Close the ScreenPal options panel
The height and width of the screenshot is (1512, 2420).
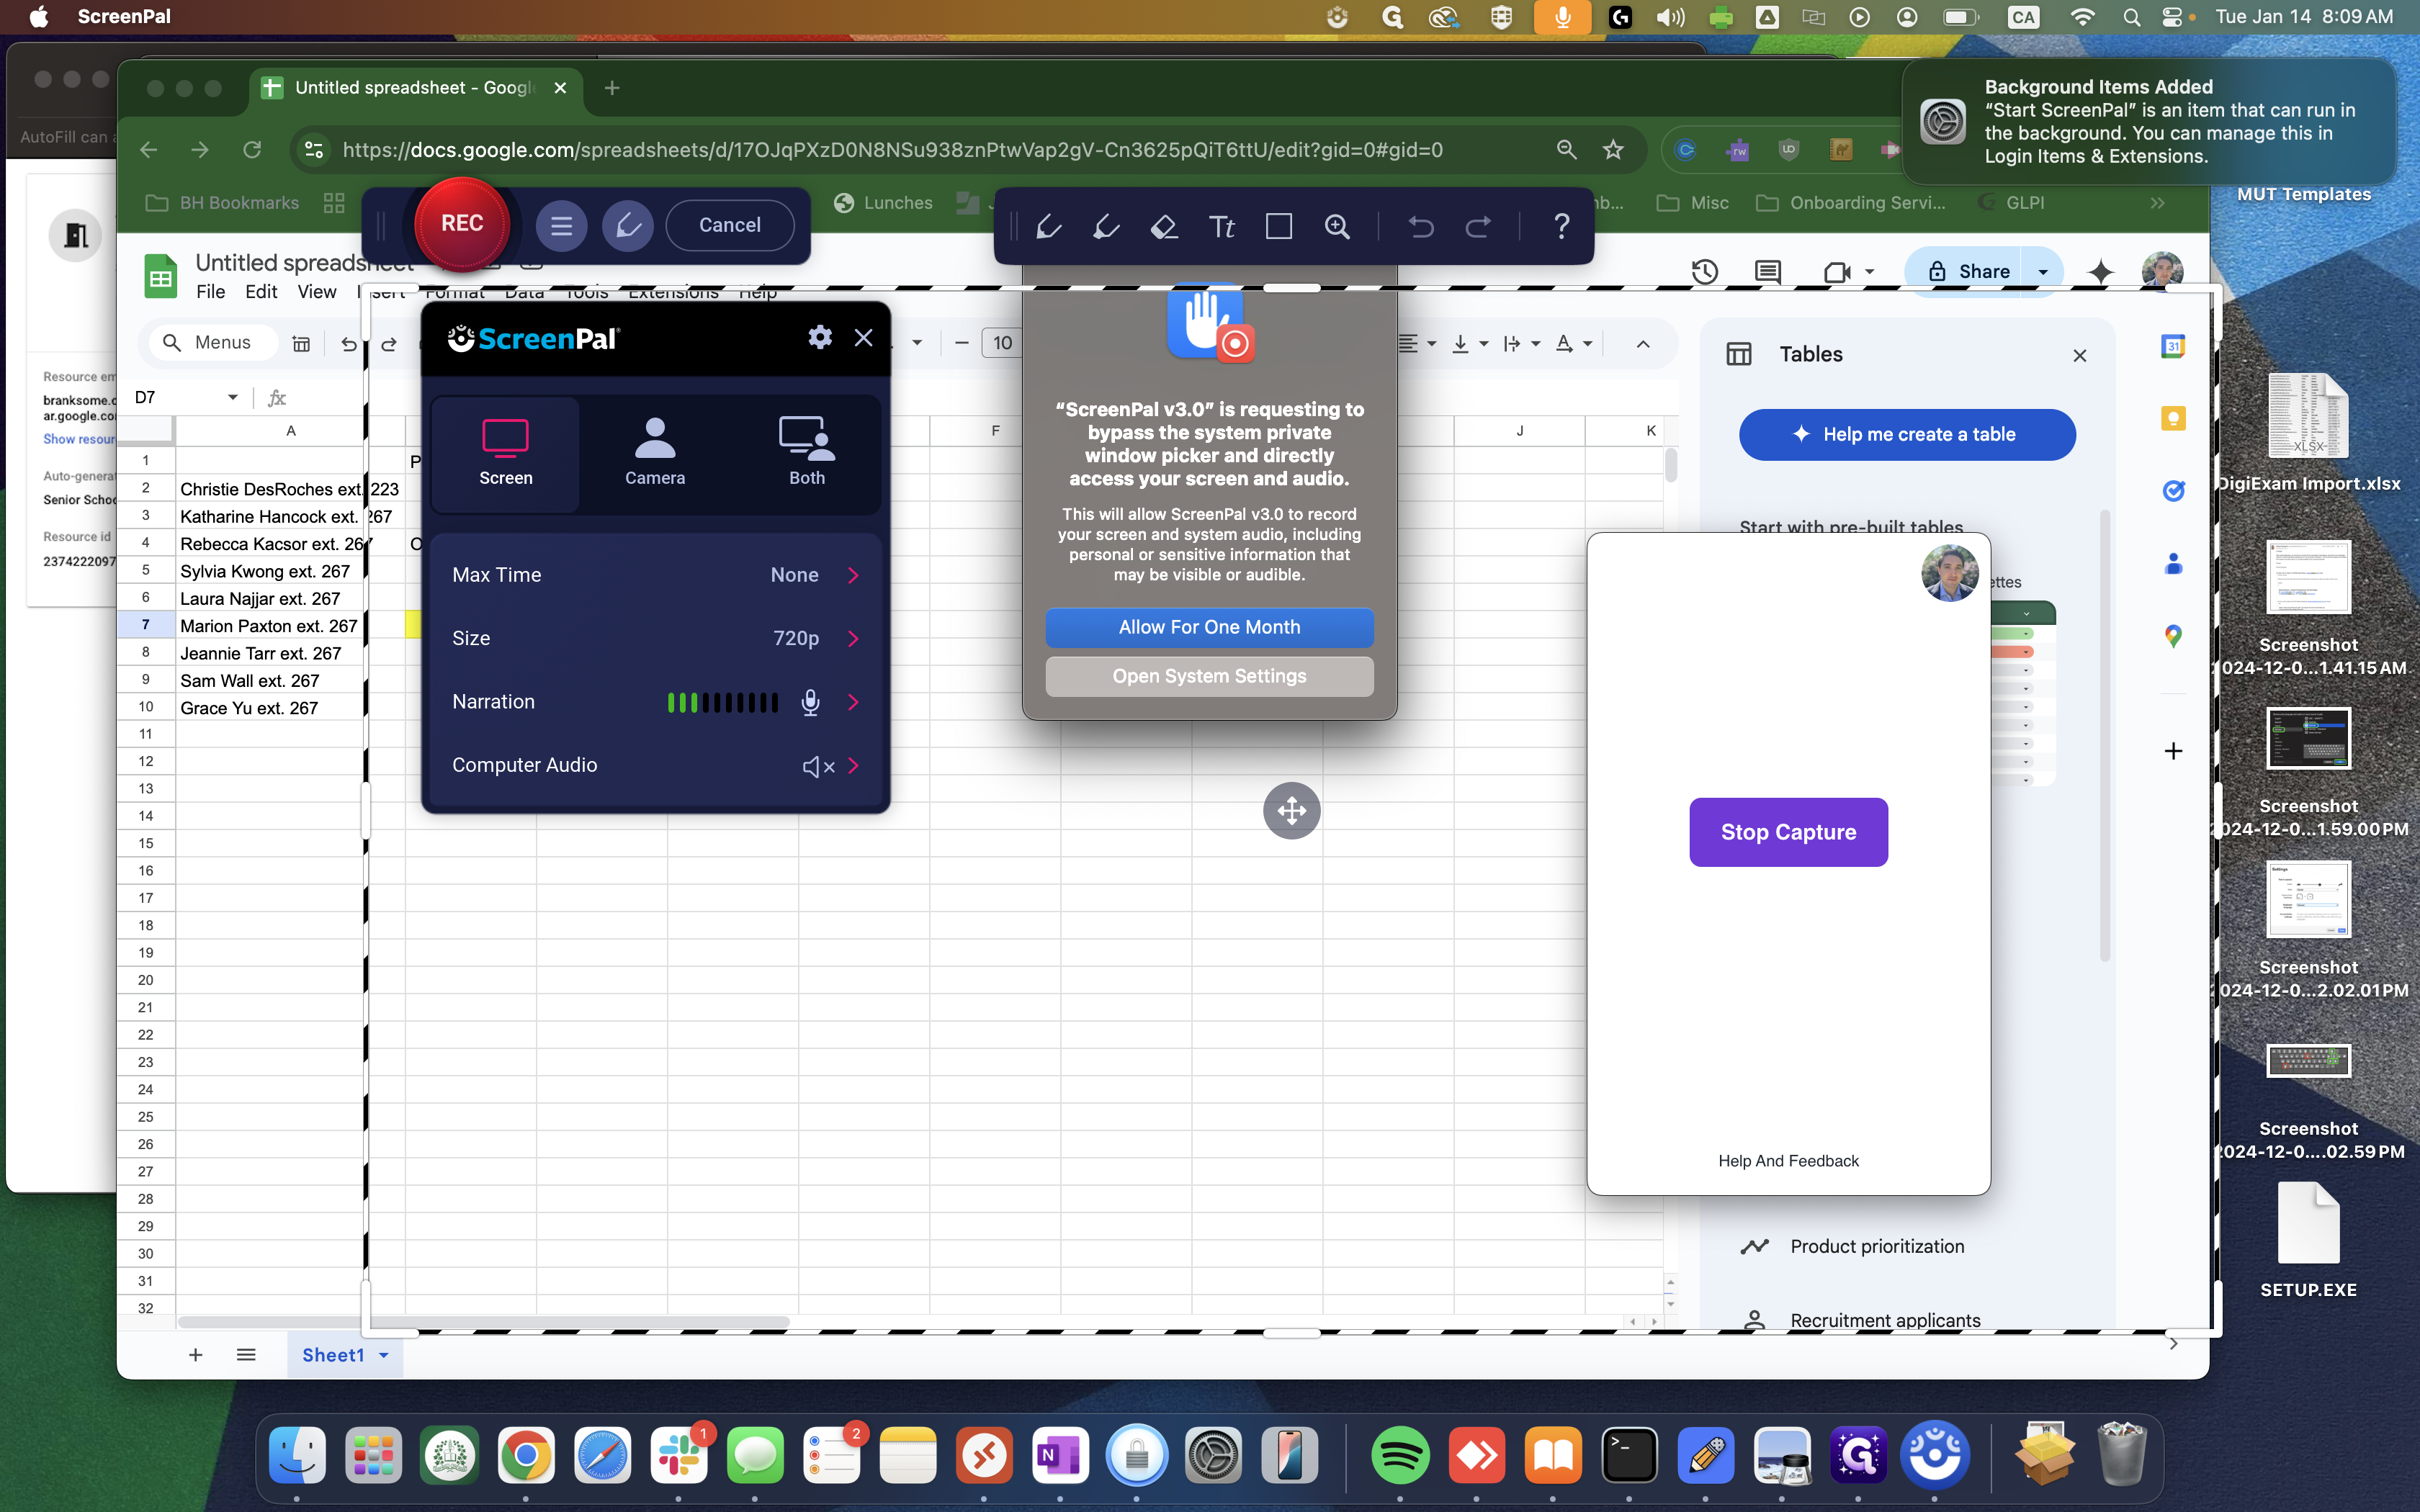click(864, 338)
